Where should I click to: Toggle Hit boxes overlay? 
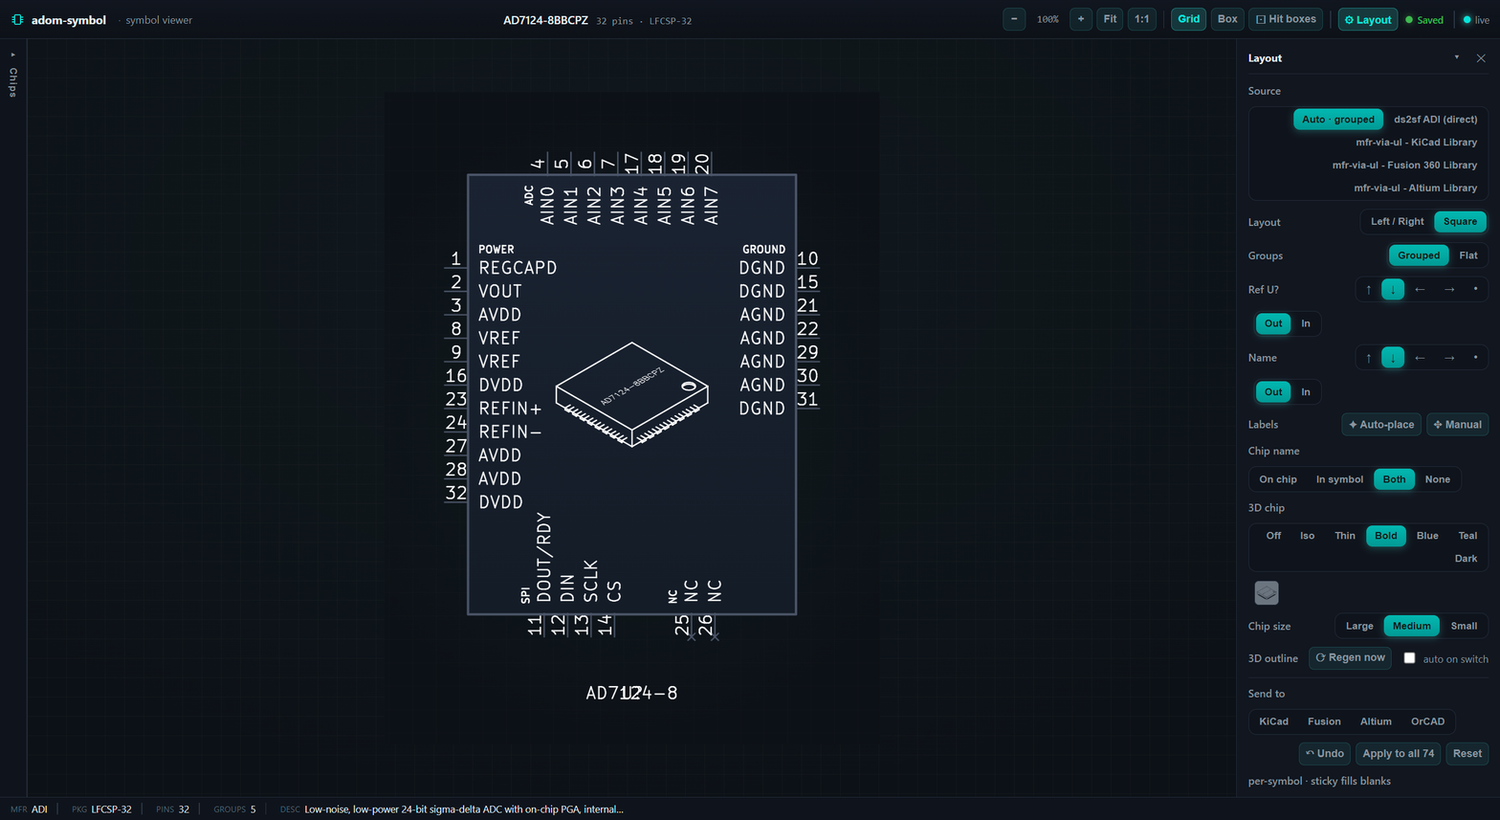[1286, 19]
